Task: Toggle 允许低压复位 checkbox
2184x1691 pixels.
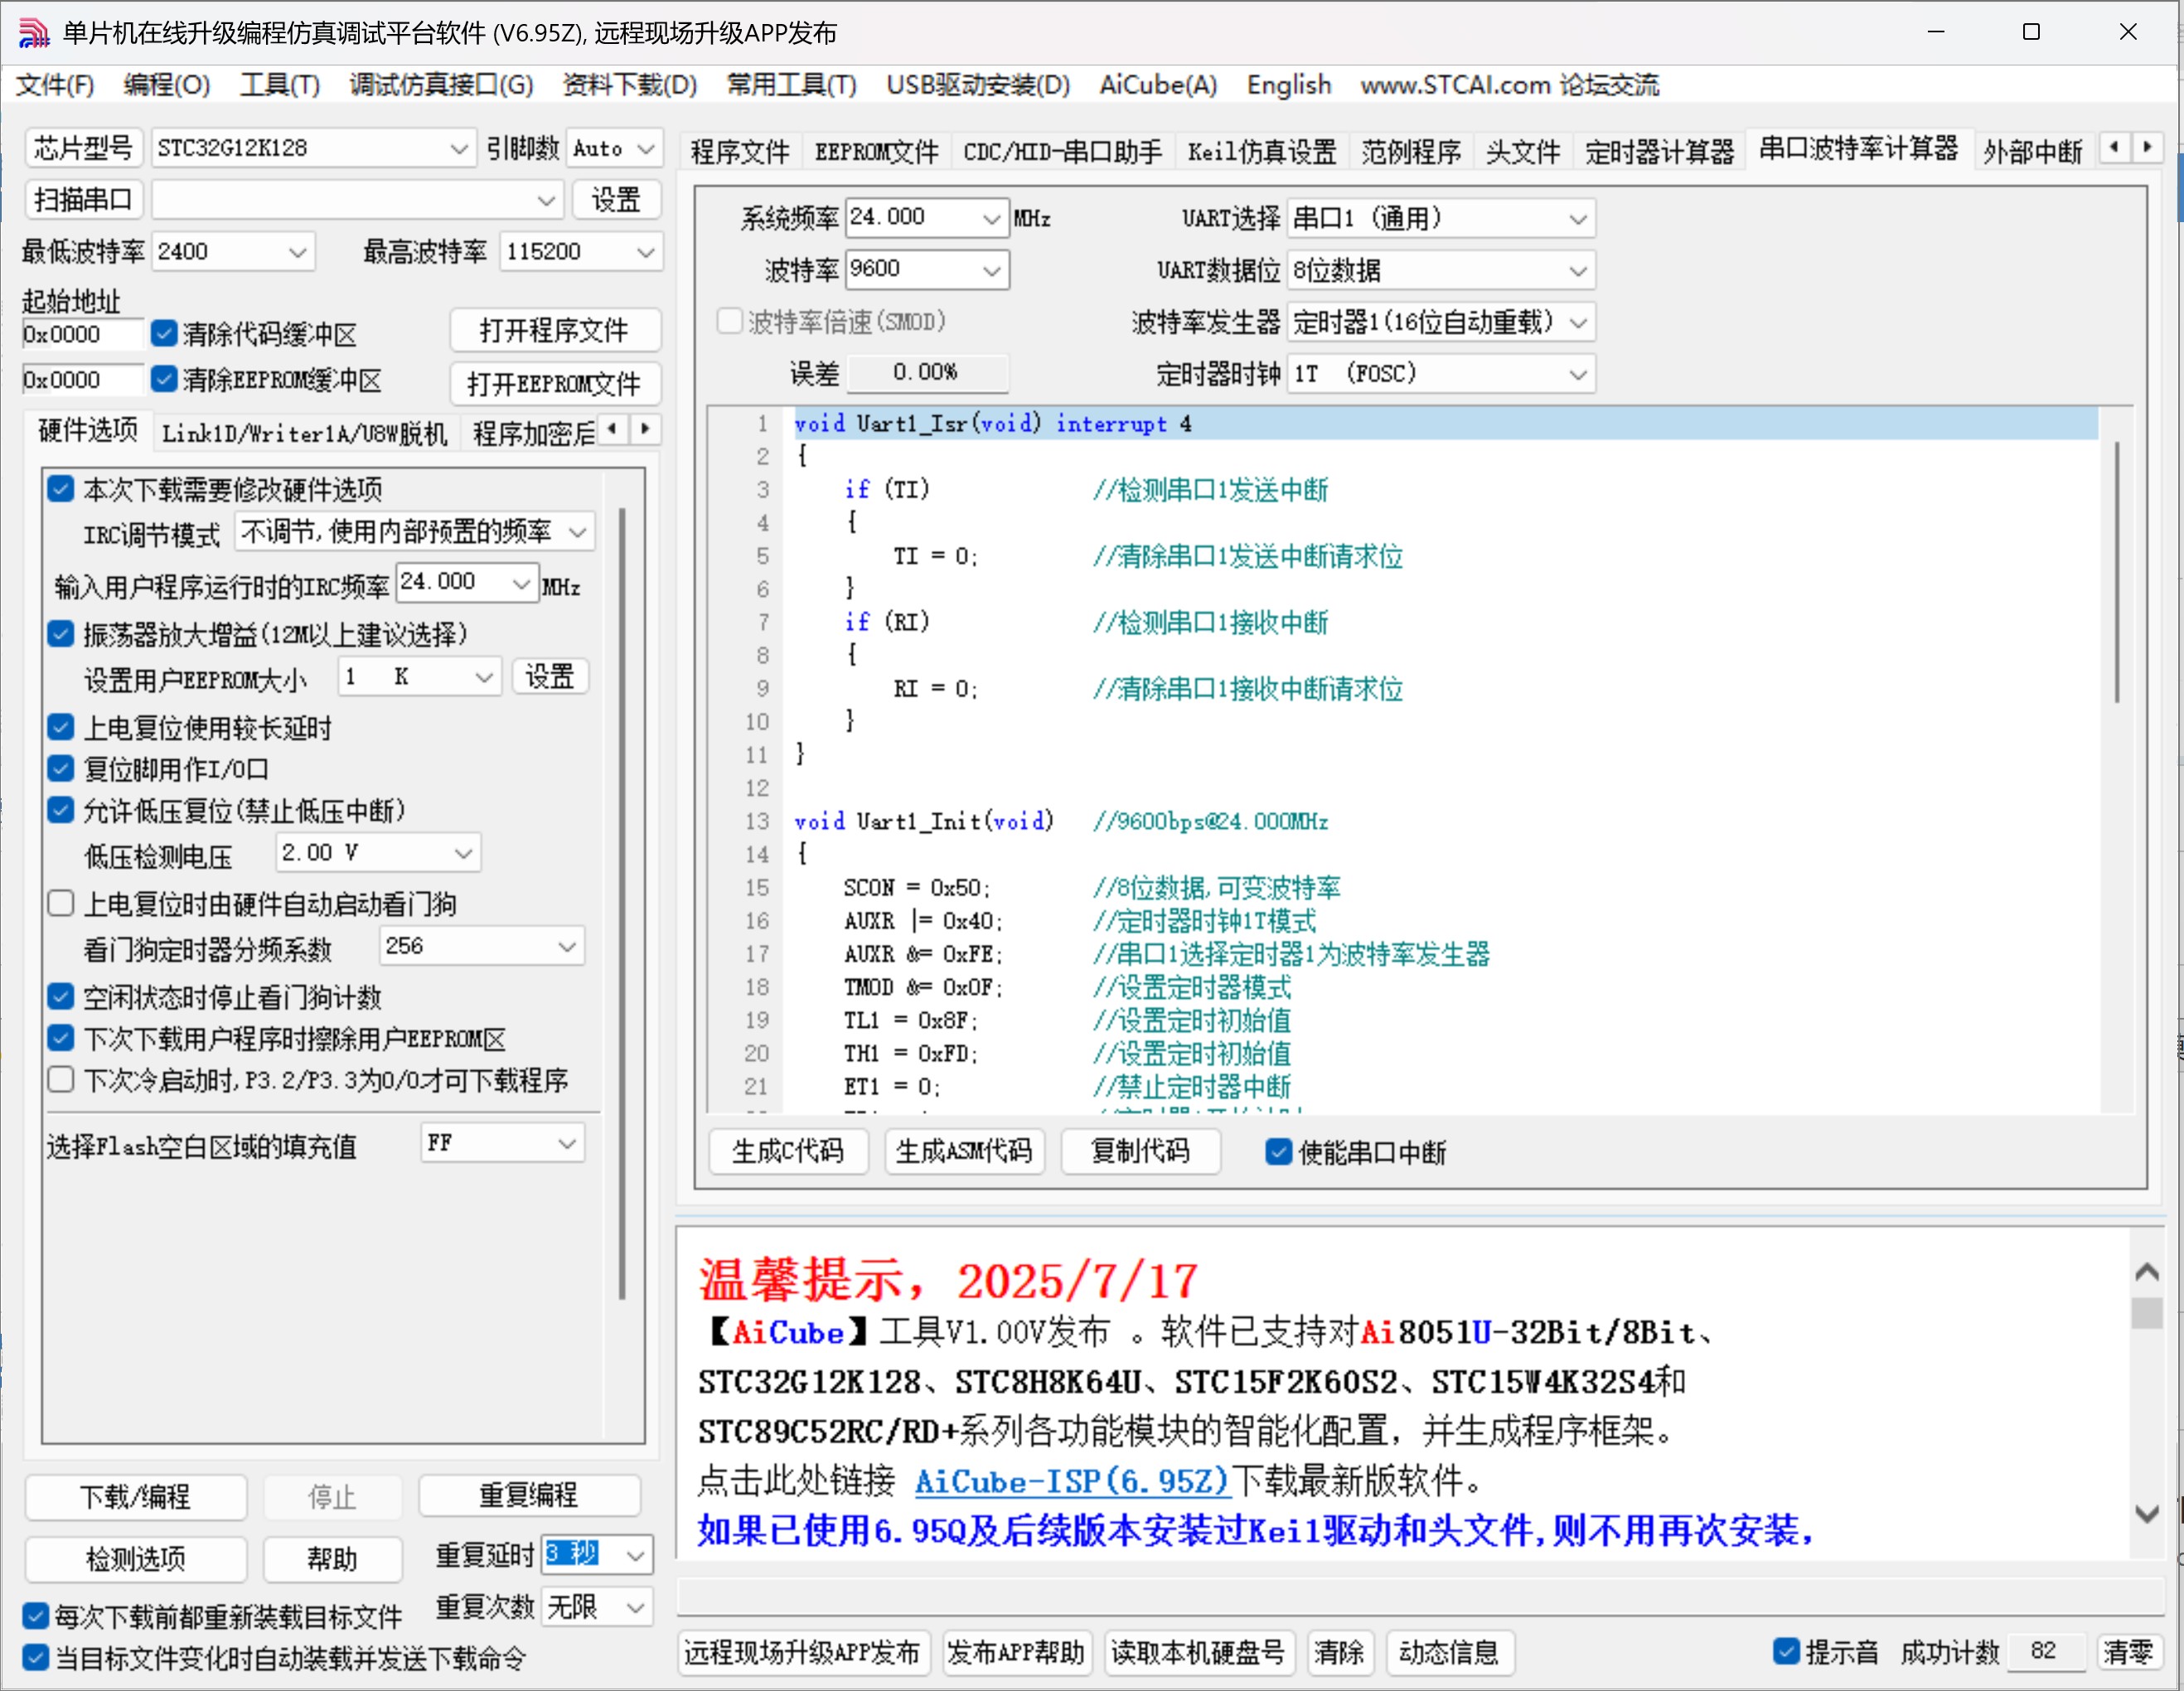Action: click(61, 810)
